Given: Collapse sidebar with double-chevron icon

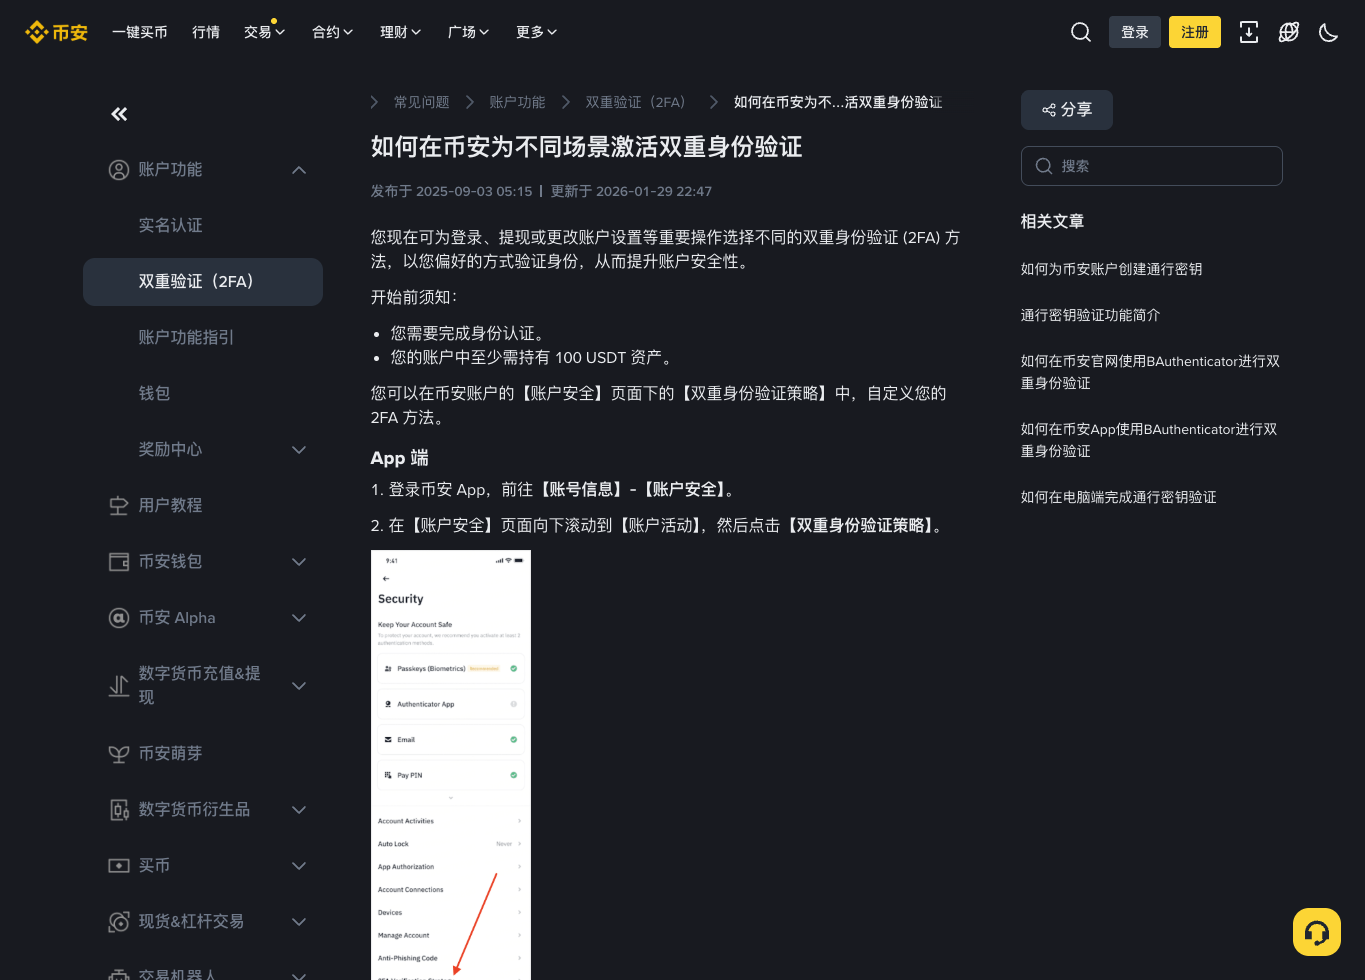Looking at the screenshot, I should point(119,114).
